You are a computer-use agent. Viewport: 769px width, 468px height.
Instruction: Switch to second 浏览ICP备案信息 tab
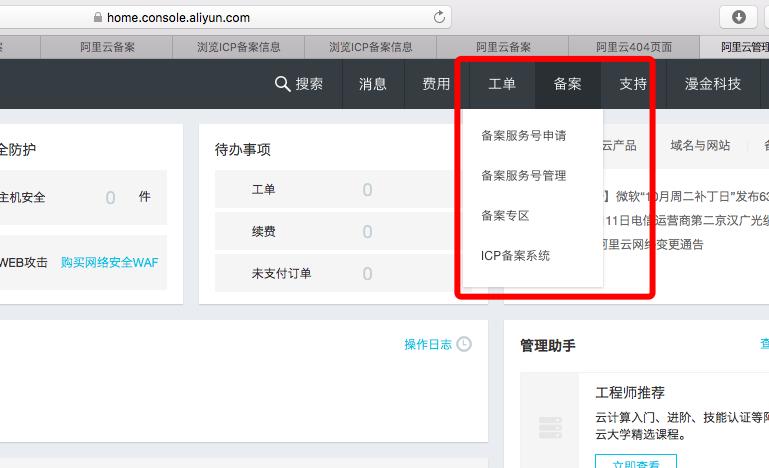(370, 47)
